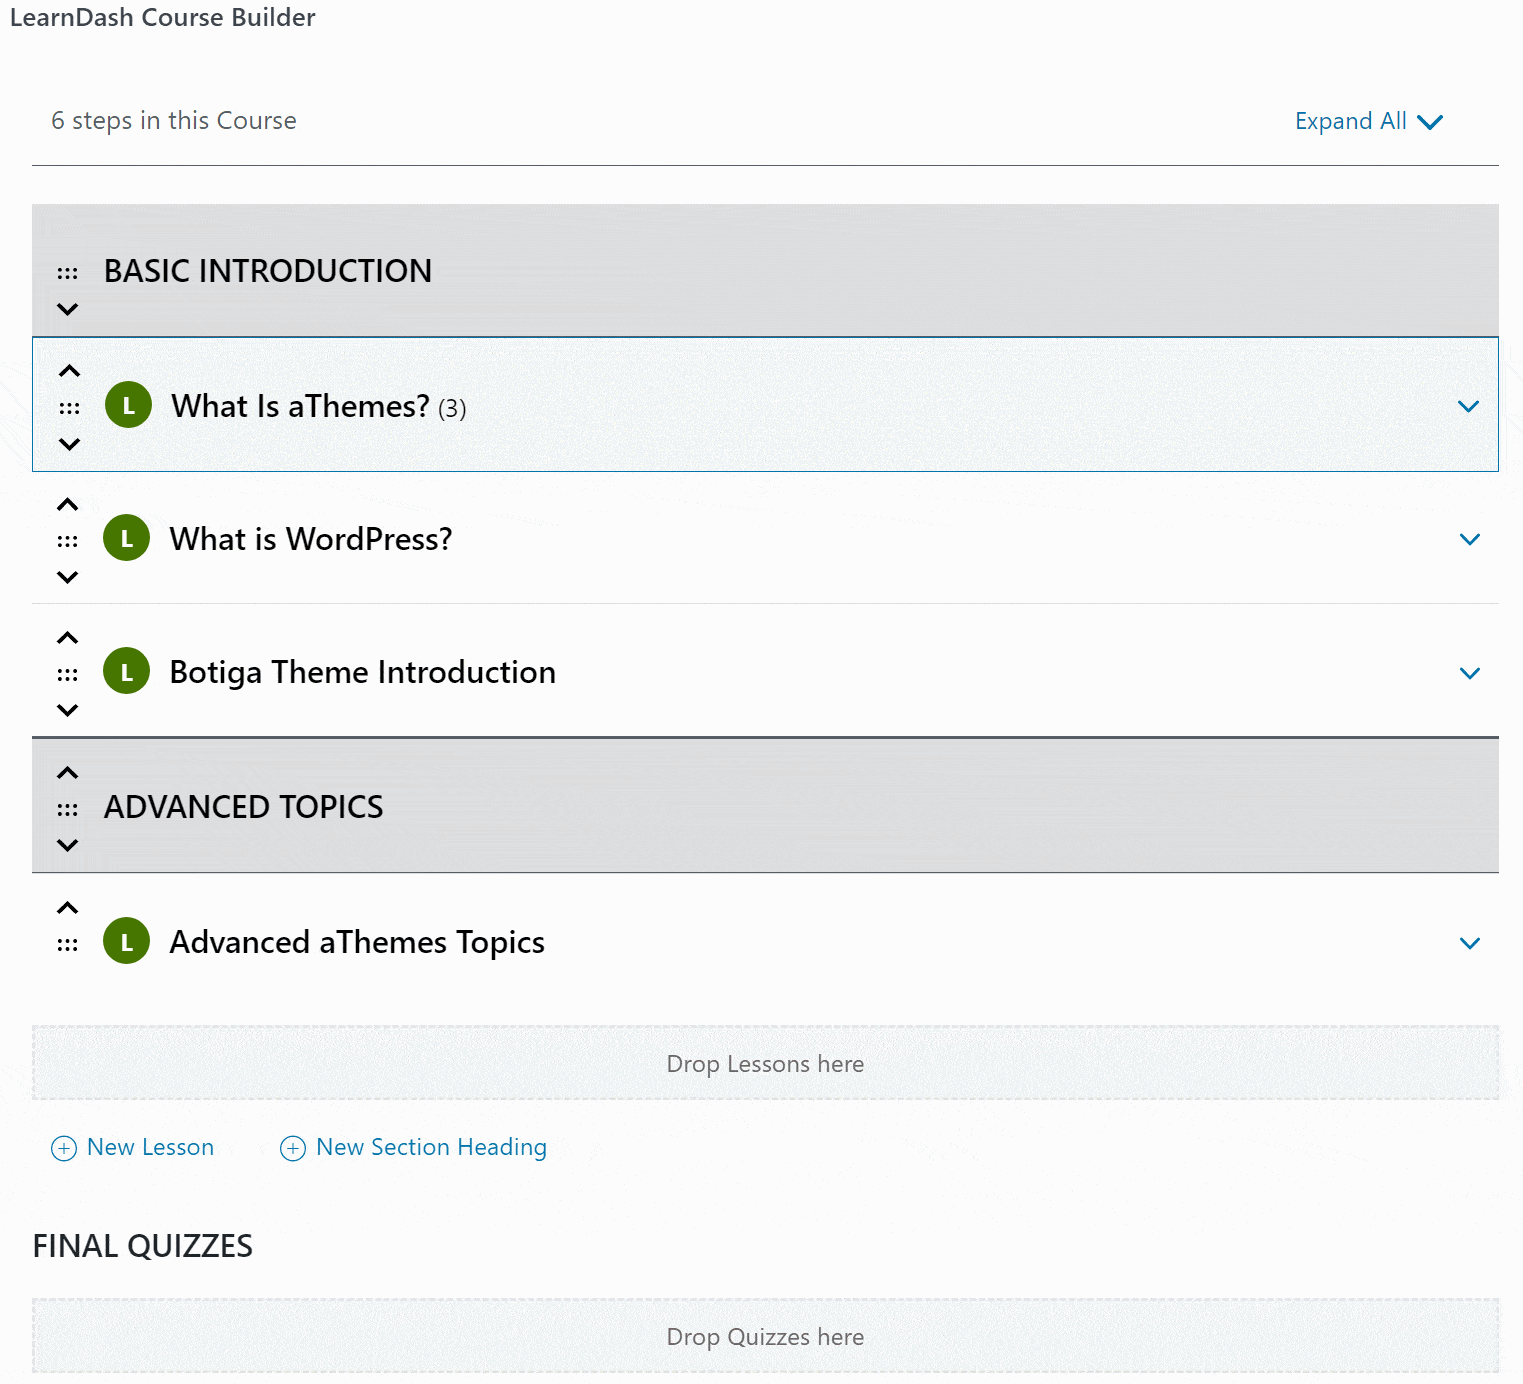Screen dimensions: 1523x1384
Task: Click the 6 steps in this Course text
Action: point(174,121)
